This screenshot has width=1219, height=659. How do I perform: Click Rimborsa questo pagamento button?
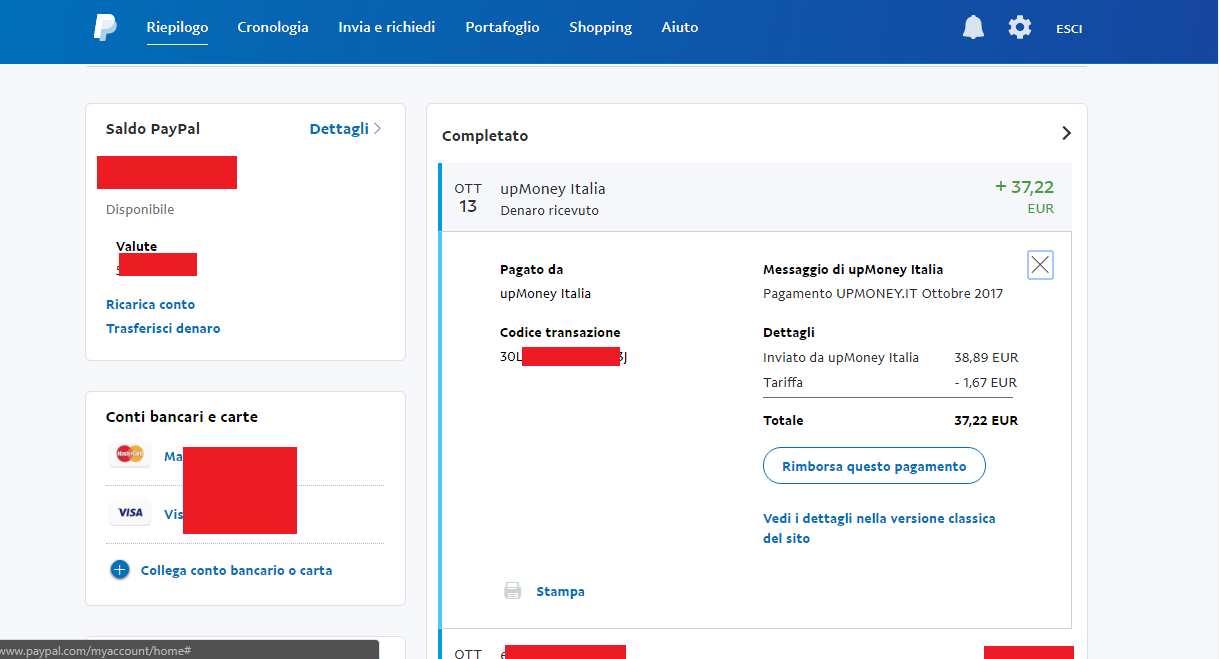coord(874,466)
